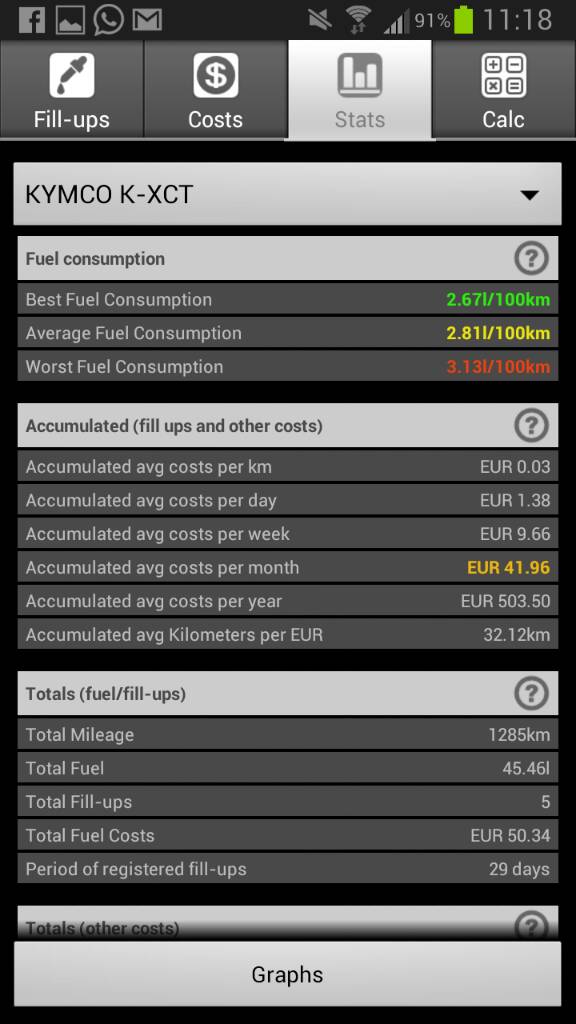The width and height of the screenshot is (576, 1024).
Task: Click the help icon for Fuel consumption
Action: pyautogui.click(x=531, y=259)
